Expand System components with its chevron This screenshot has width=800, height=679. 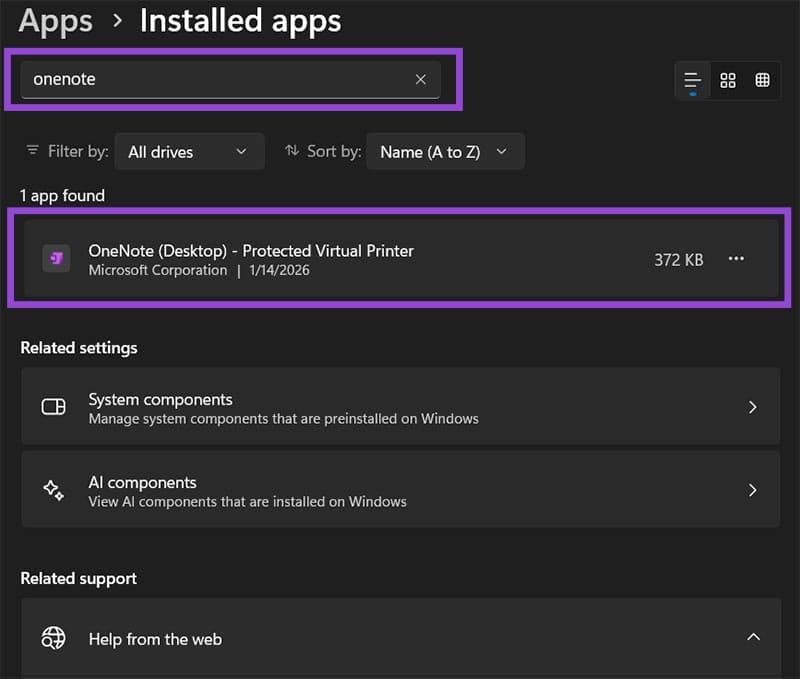(754, 407)
